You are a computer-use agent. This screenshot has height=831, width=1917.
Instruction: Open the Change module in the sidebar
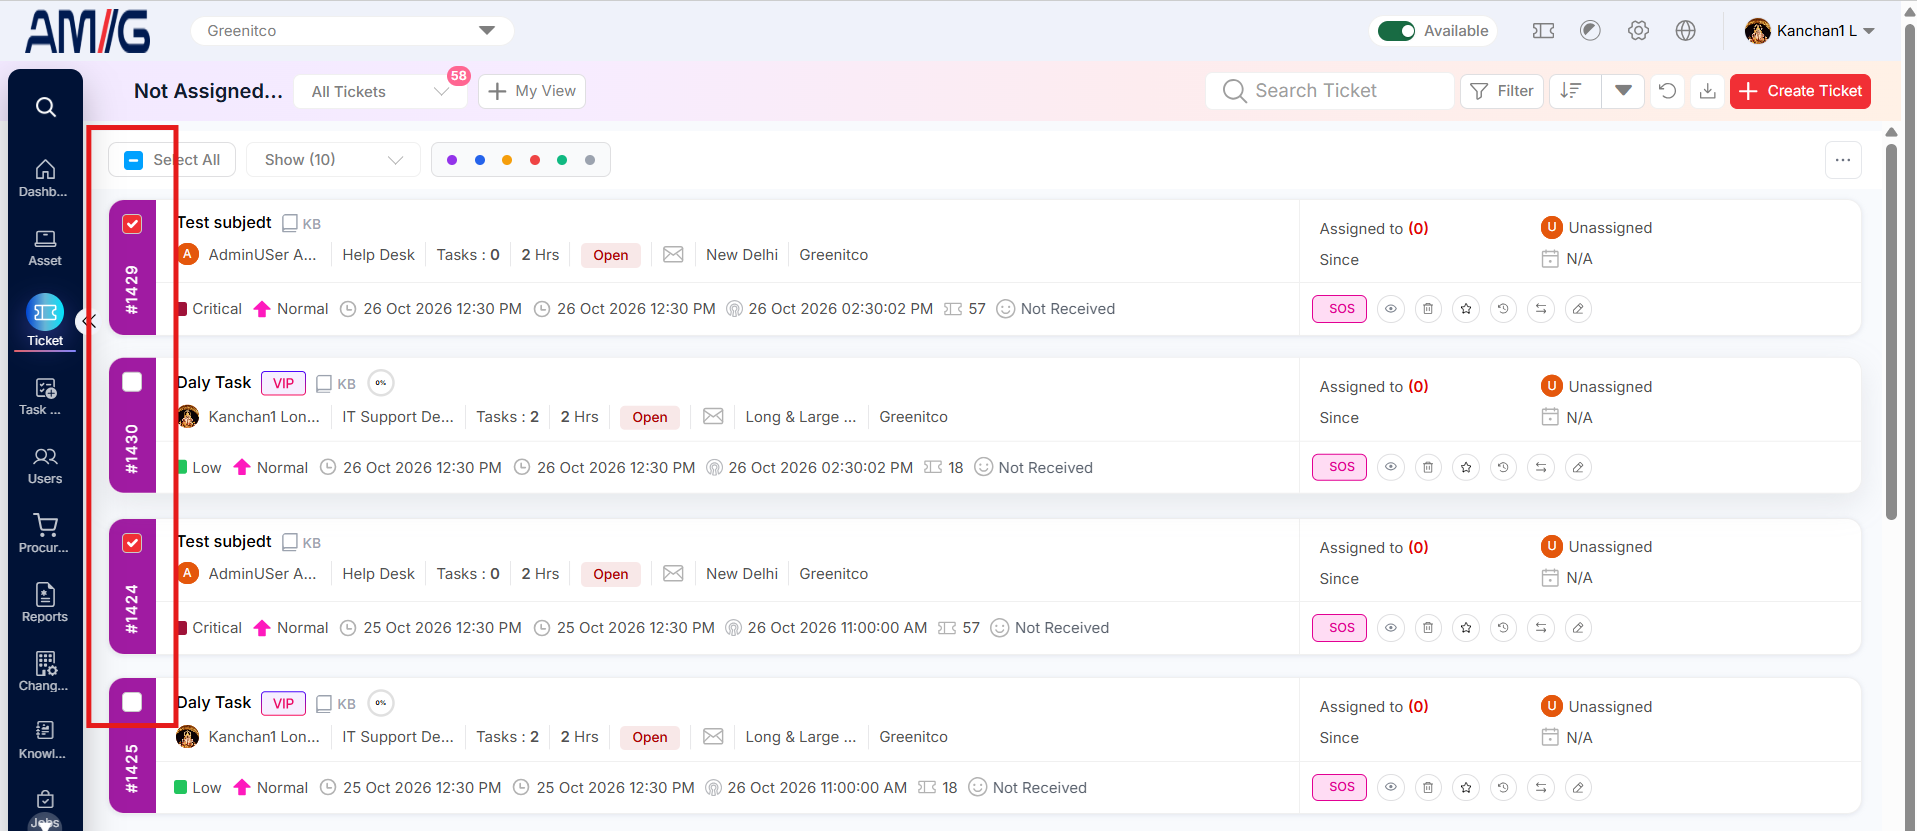[x=45, y=672]
